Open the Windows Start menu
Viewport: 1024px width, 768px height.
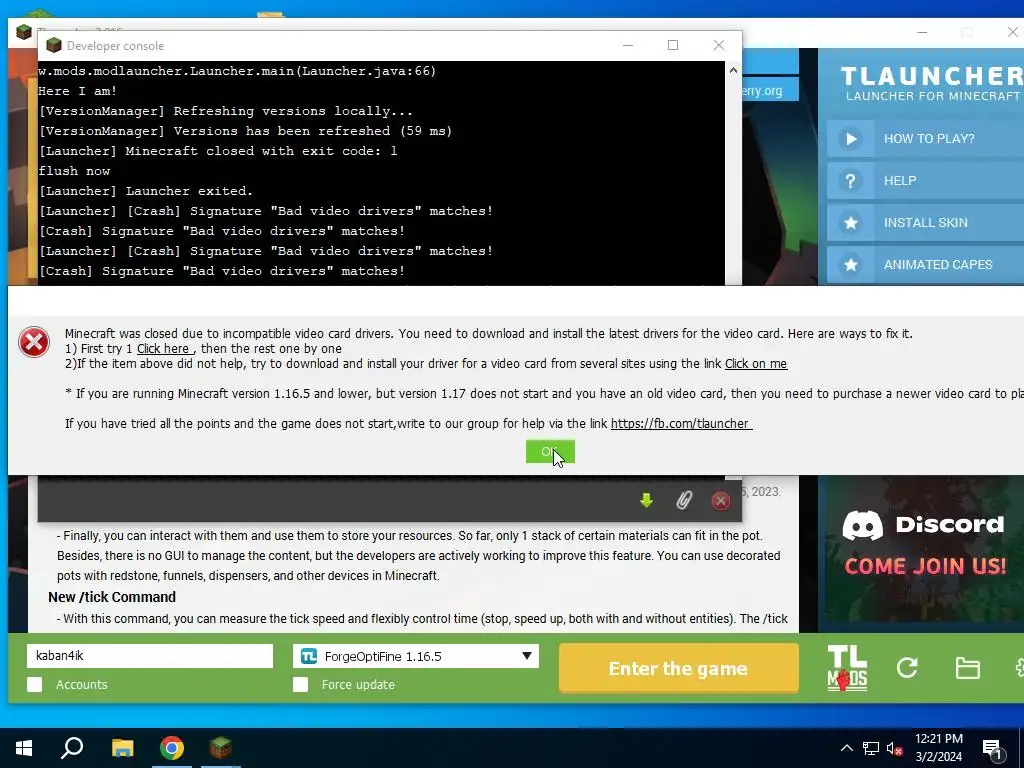24,748
